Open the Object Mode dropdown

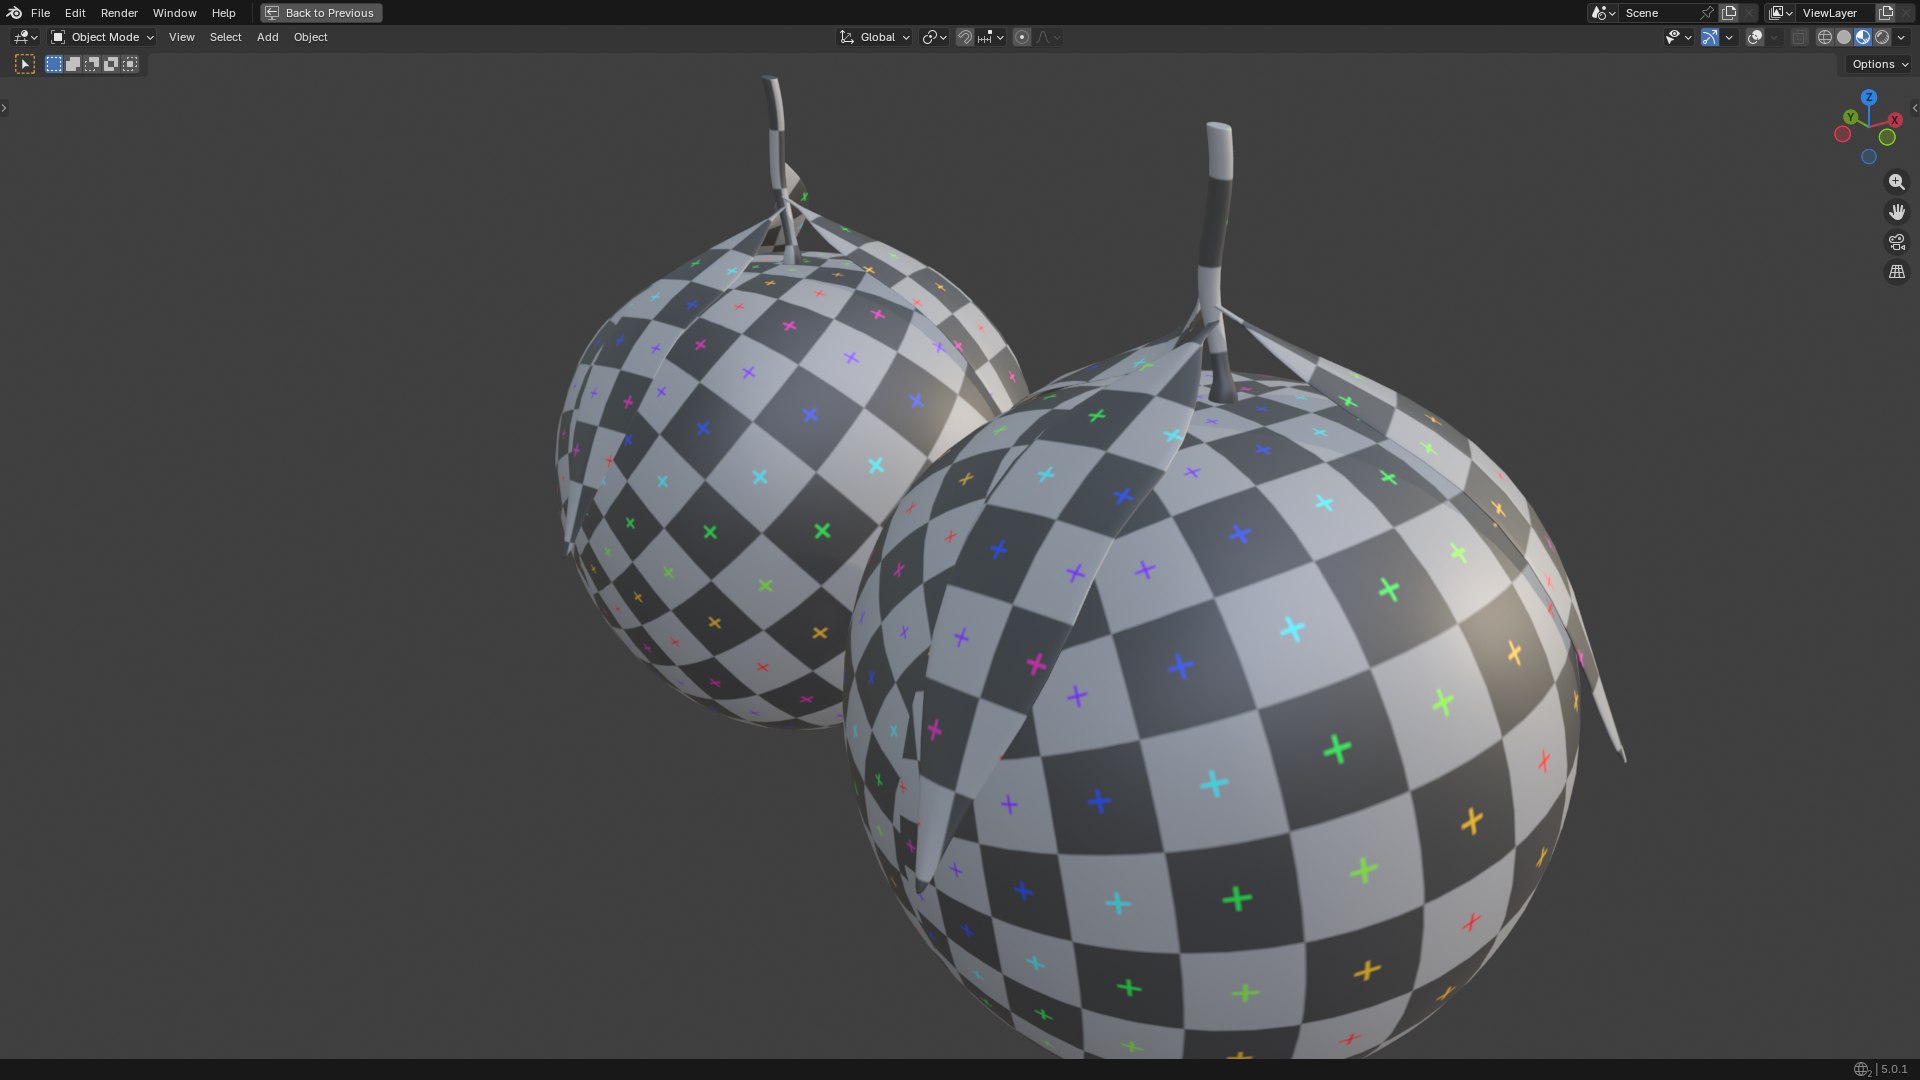click(102, 37)
